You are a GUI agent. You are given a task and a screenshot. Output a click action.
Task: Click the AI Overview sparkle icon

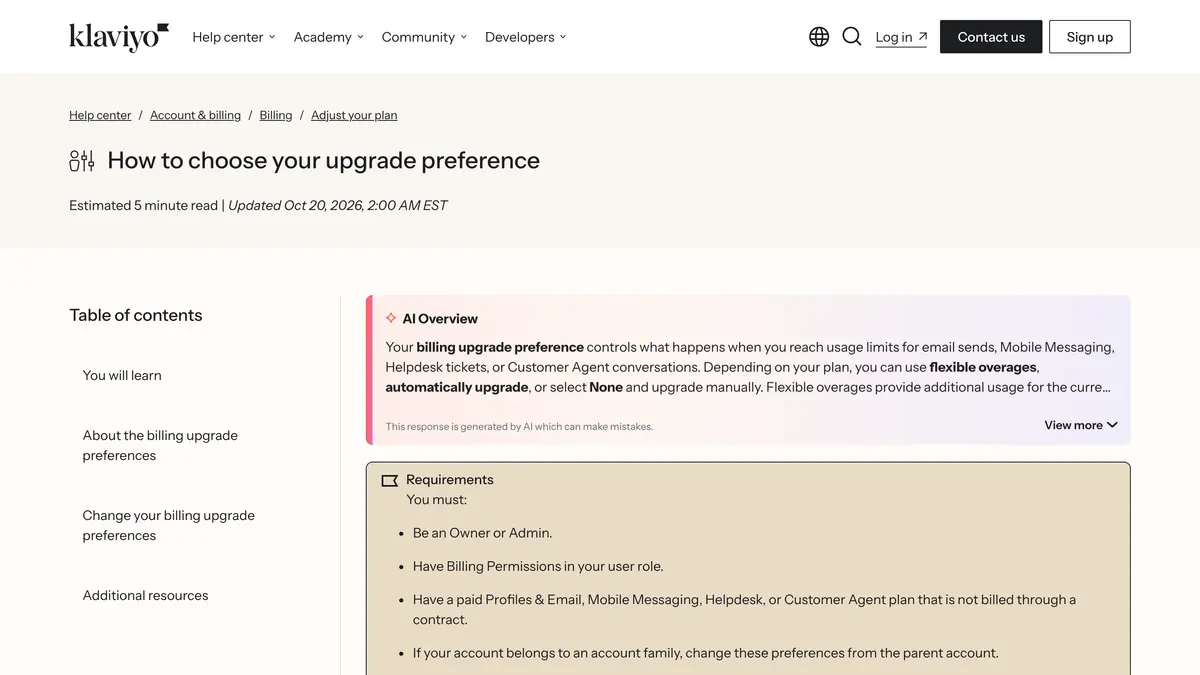[x=391, y=318]
